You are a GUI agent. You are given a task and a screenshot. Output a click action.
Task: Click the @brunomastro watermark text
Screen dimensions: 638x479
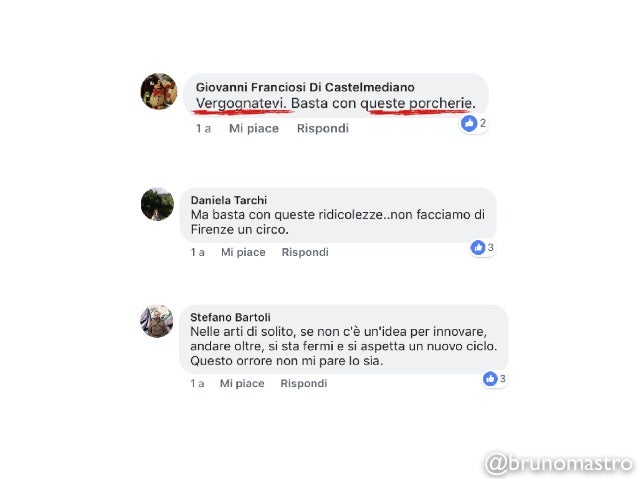559,464
